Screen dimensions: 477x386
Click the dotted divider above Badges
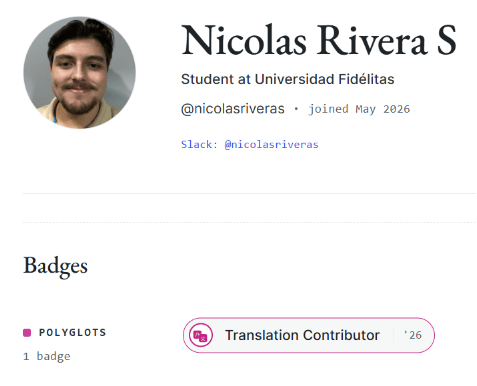pyautogui.click(x=249, y=222)
